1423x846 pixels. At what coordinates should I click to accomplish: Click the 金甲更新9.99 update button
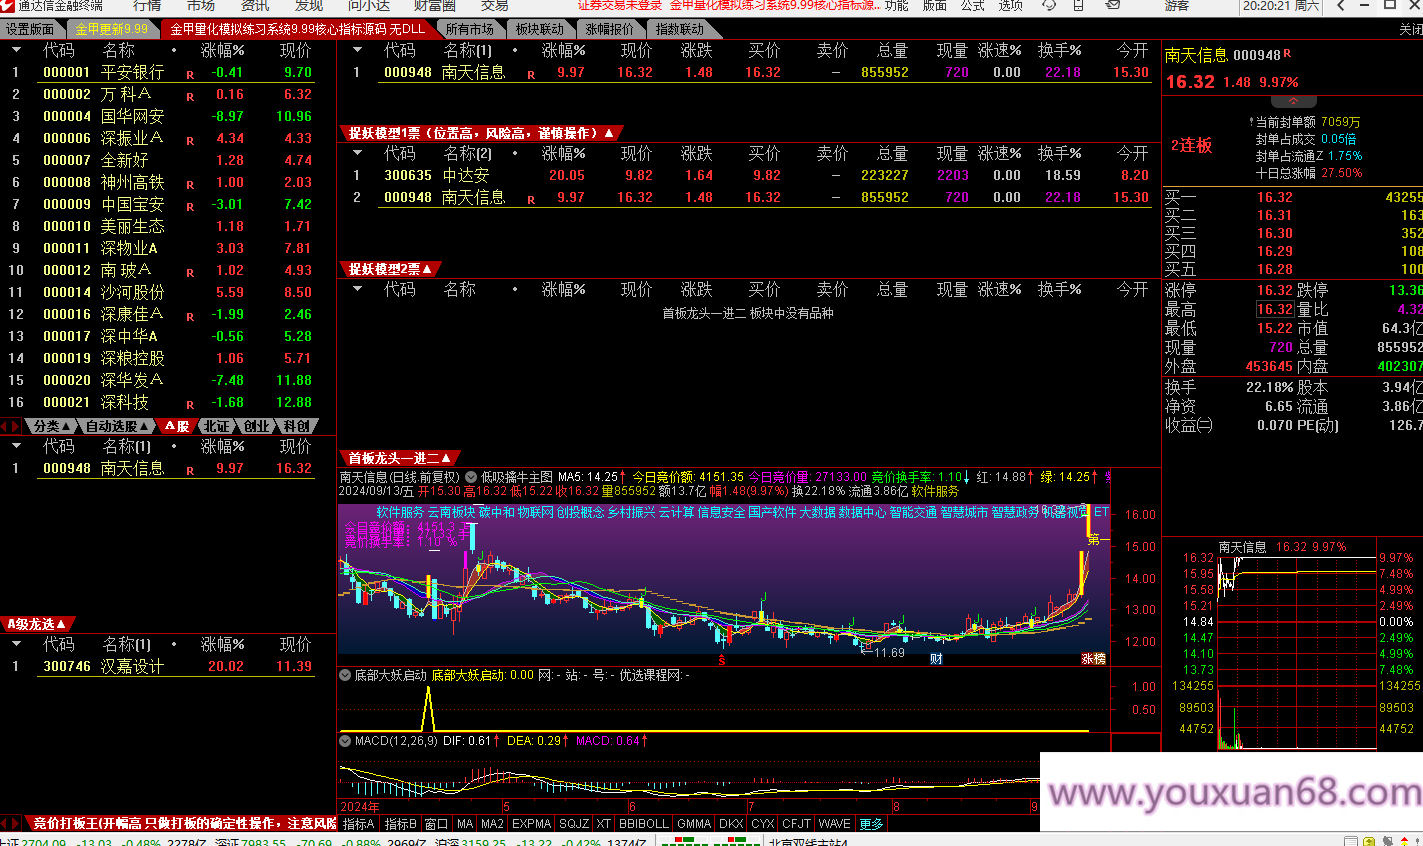click(x=110, y=28)
